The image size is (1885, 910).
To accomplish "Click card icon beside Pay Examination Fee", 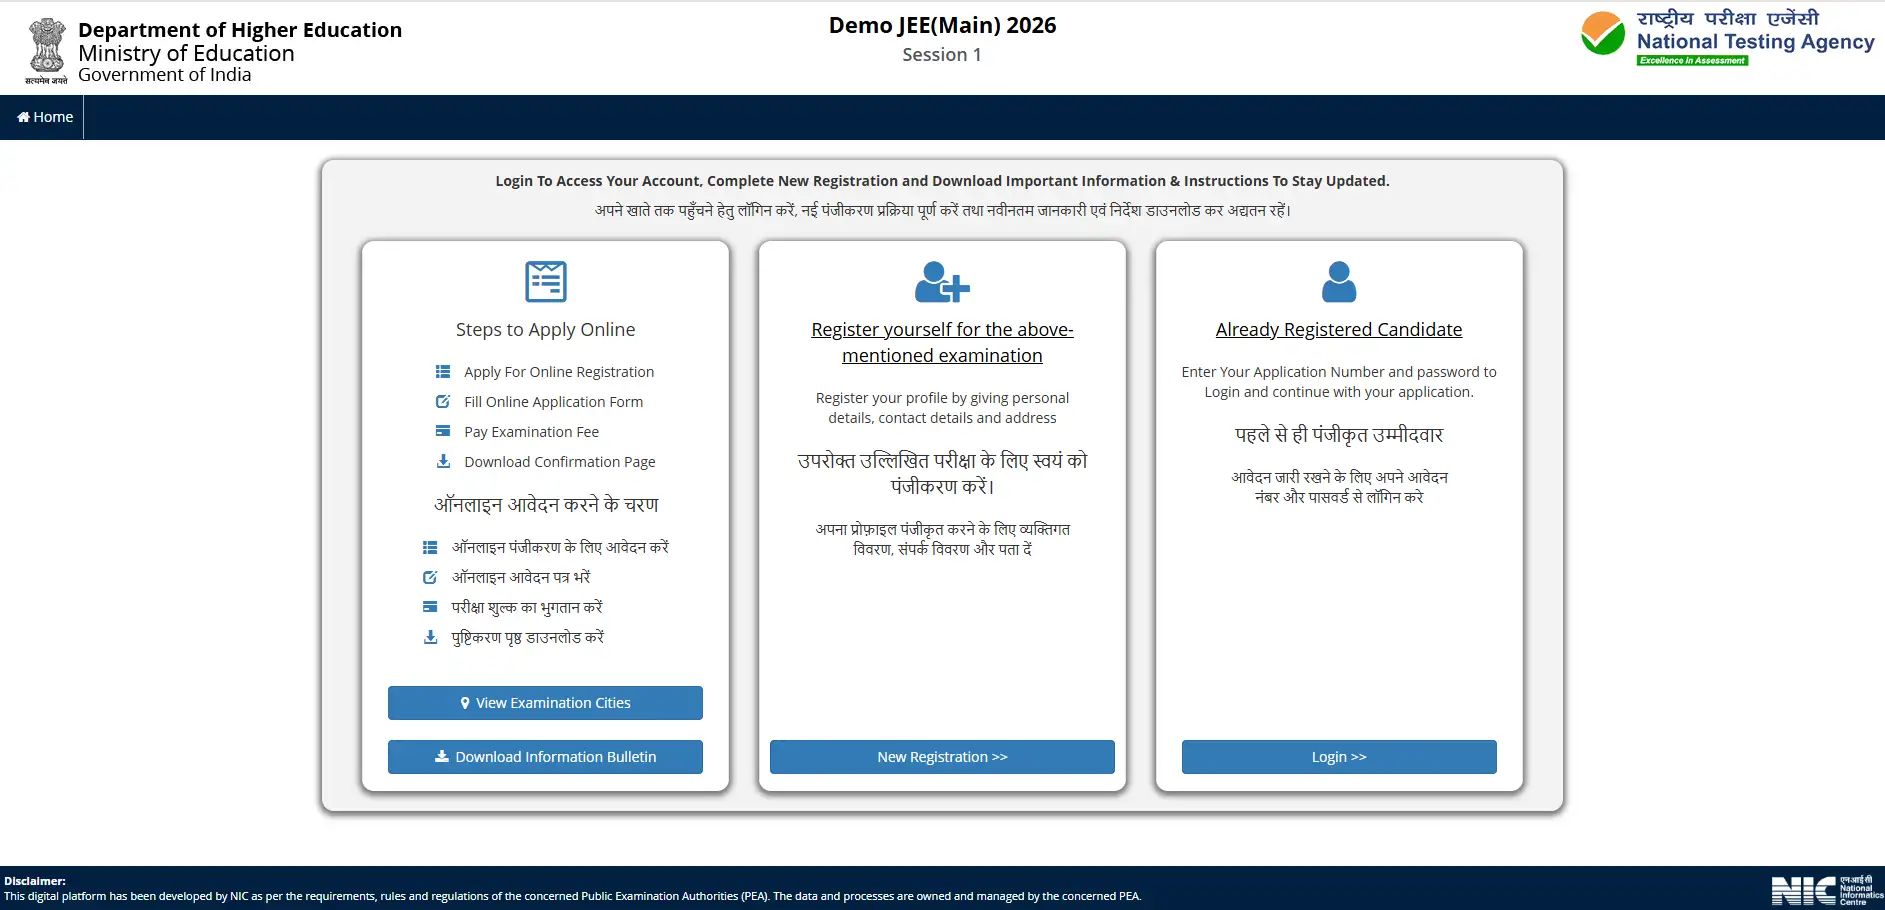I will (x=443, y=431).
